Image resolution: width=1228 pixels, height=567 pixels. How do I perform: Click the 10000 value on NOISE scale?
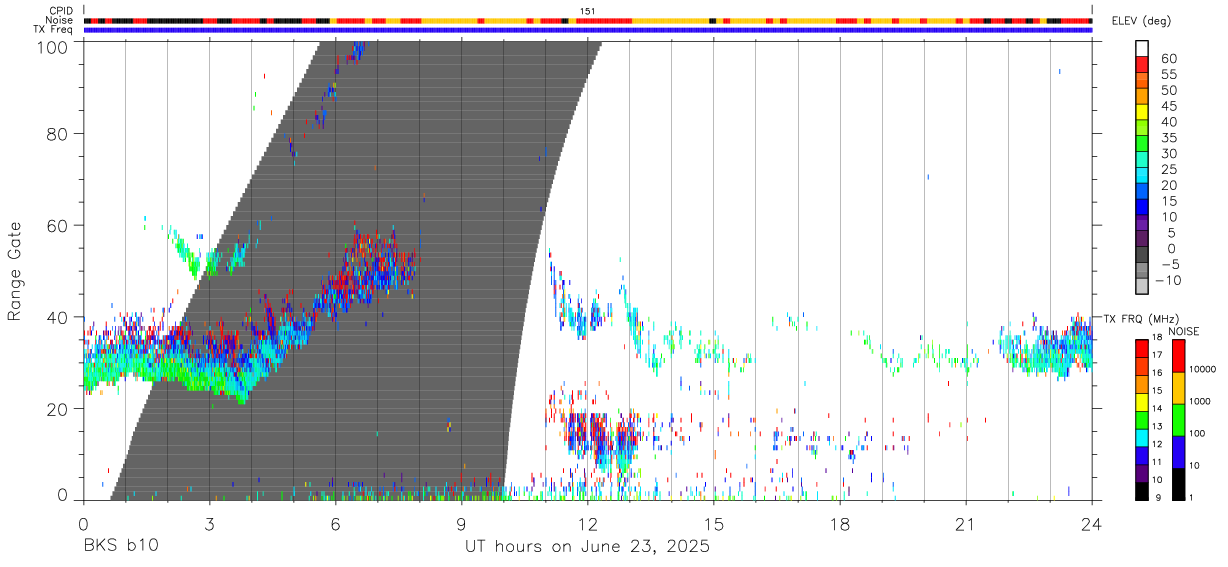[x=1201, y=369]
